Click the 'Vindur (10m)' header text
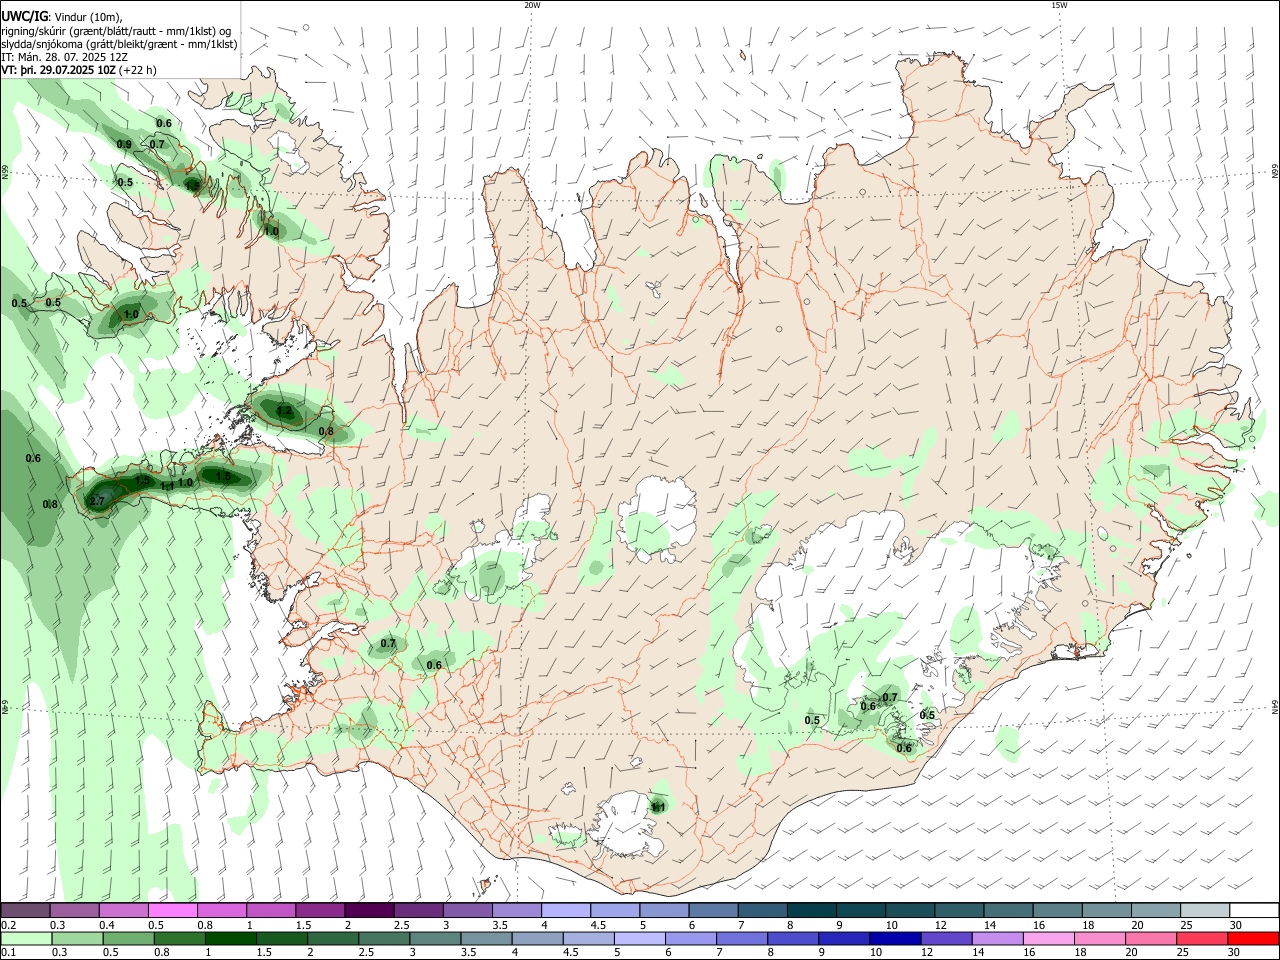The height and width of the screenshot is (960, 1280). coord(87,17)
